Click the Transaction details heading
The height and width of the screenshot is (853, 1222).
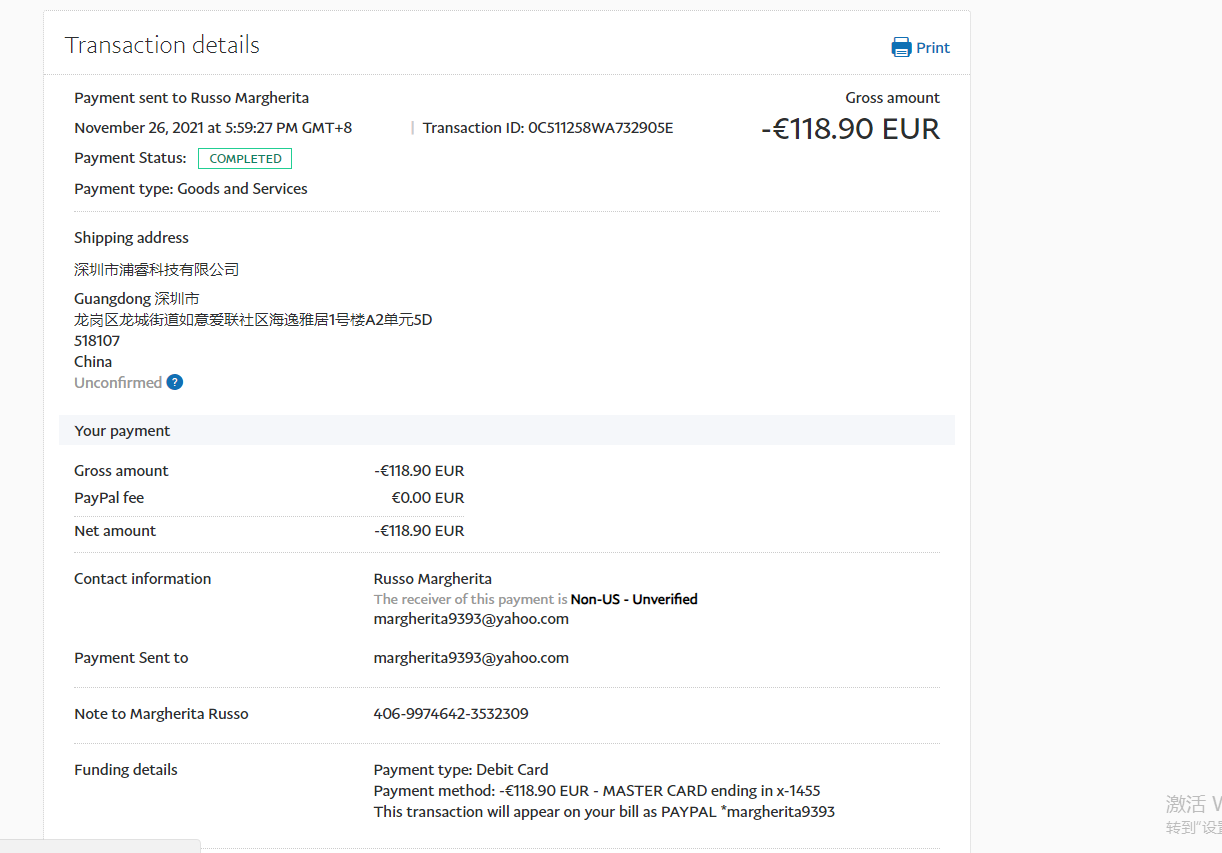tap(162, 45)
